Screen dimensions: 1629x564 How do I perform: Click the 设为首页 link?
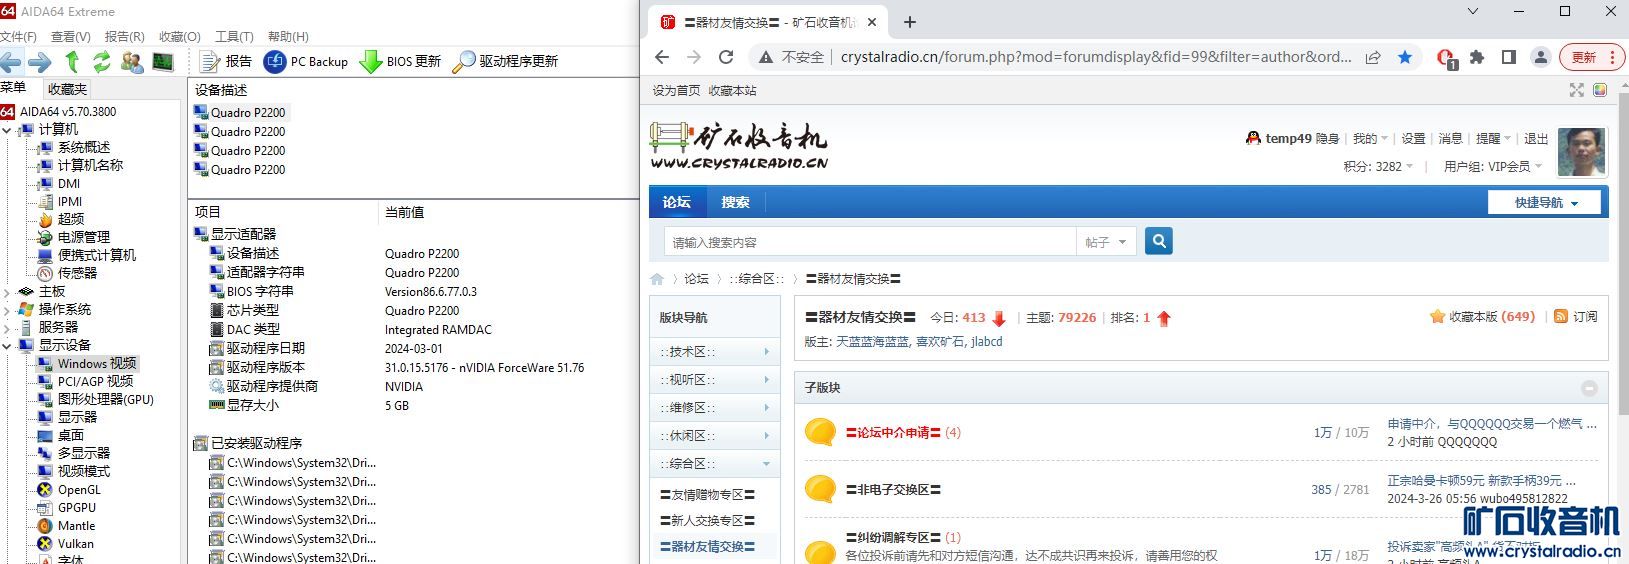coord(676,90)
